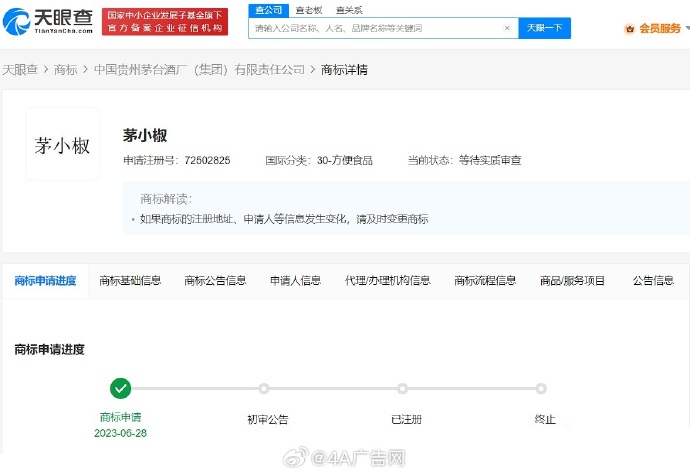Image resolution: width=690 pixels, height=474 pixels.
Task: Switch to the 商标公告信息 tab
Action: [215, 281]
